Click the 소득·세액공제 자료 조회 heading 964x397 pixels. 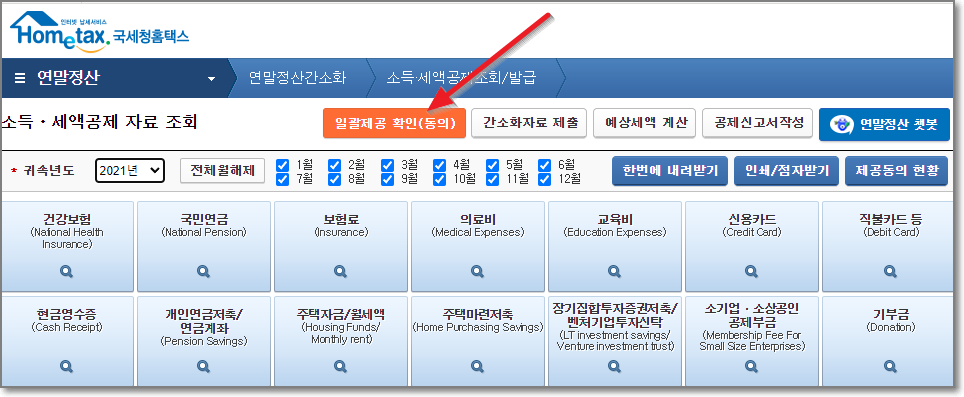(100, 122)
